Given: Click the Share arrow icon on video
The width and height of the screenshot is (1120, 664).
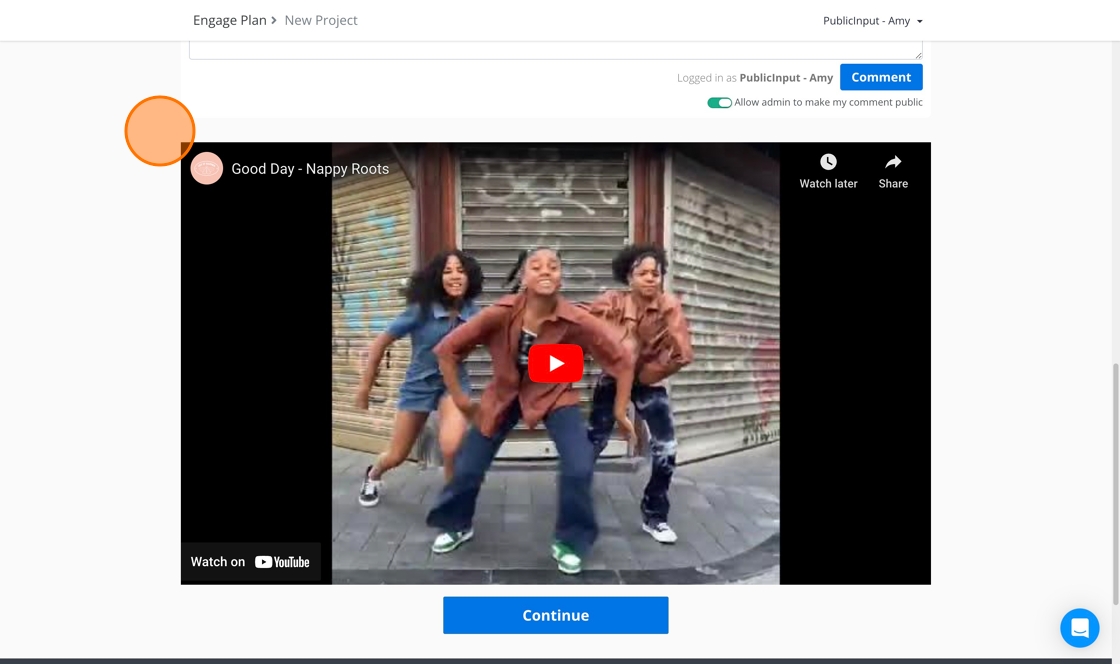Looking at the screenshot, I should point(893,162).
